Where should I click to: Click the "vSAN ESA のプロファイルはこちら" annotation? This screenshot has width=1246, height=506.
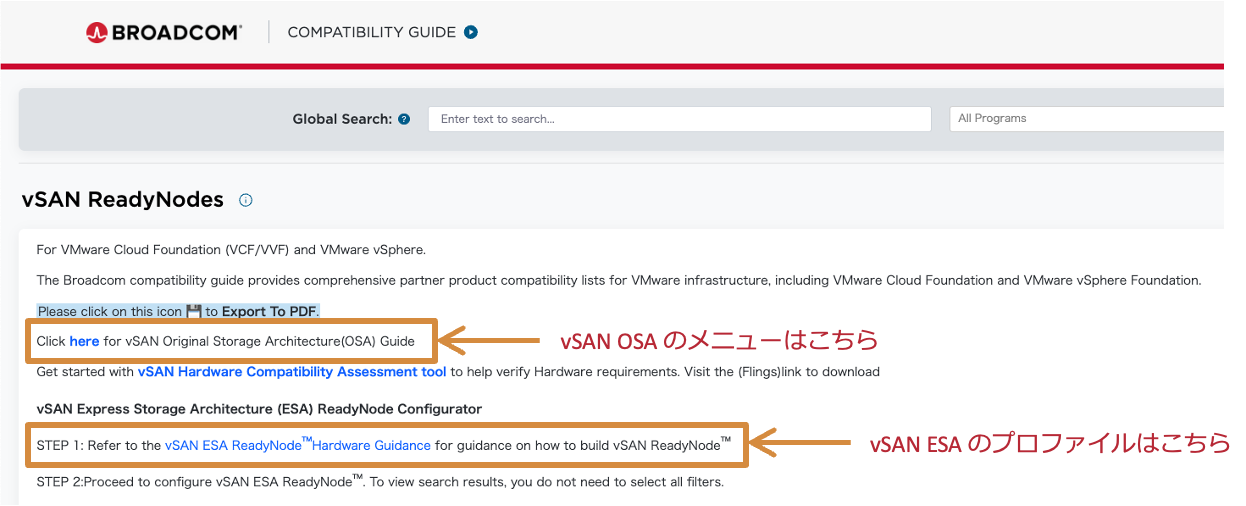[x=1049, y=444]
